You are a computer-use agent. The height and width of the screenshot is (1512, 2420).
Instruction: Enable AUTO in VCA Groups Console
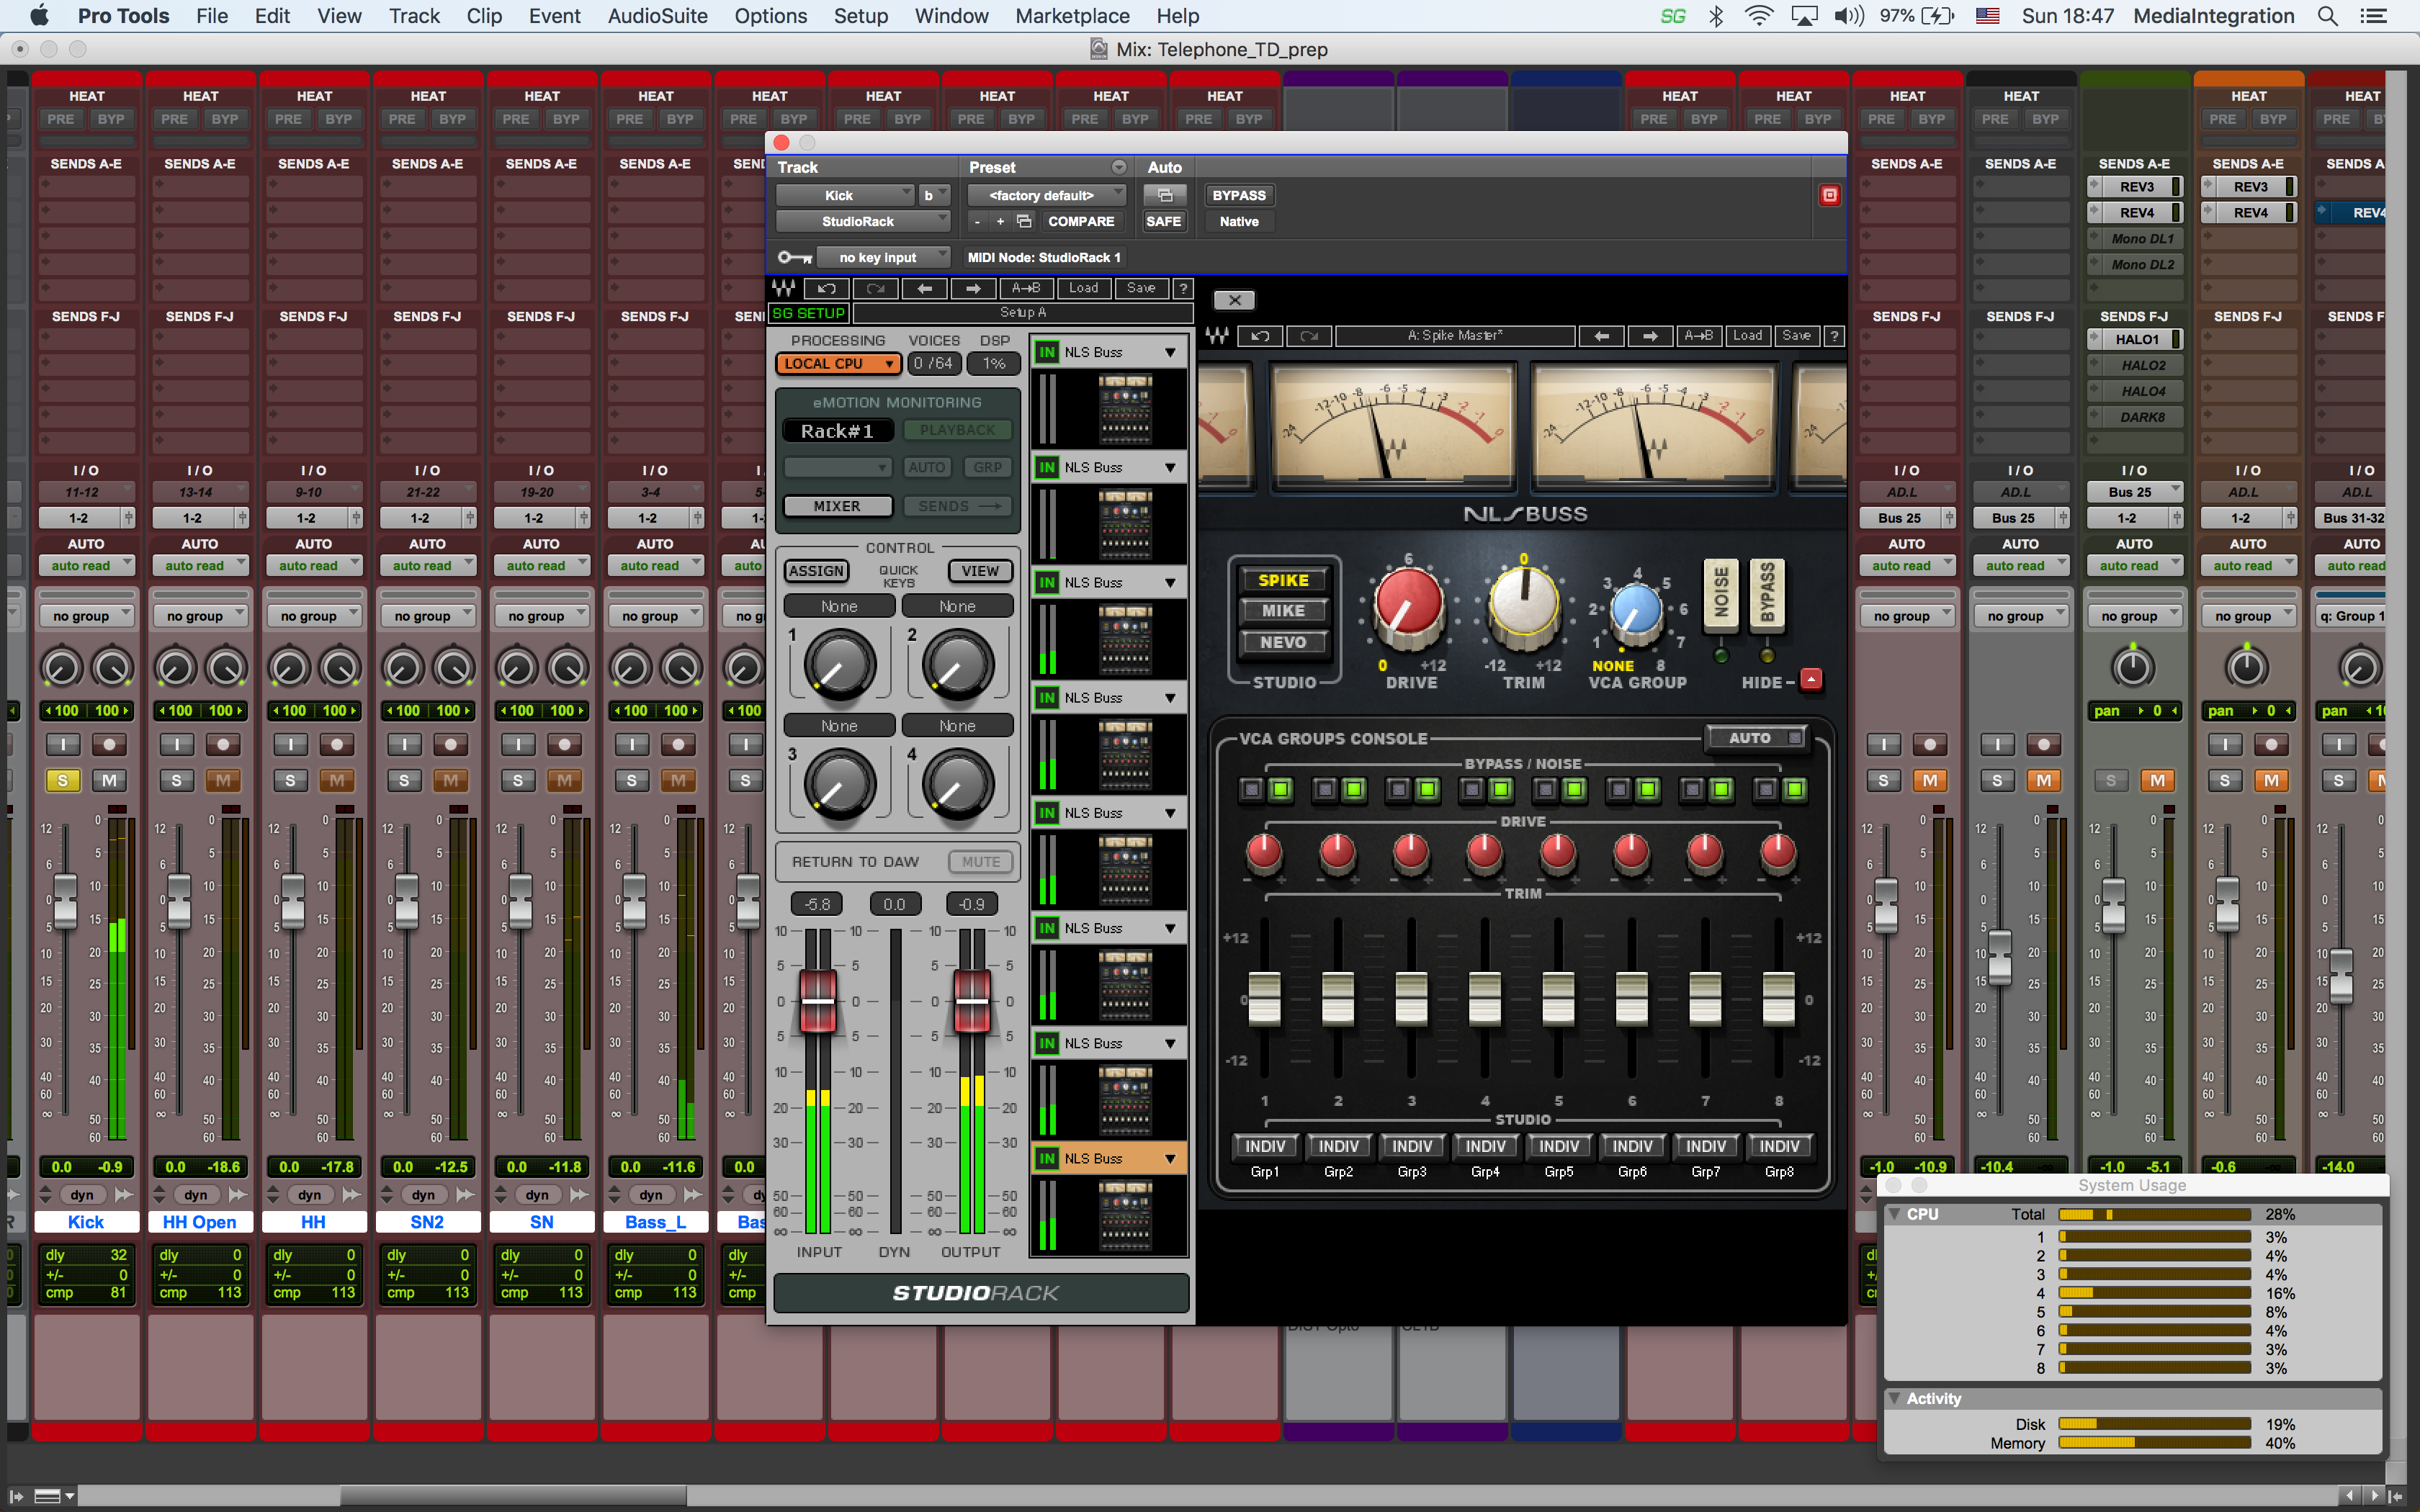[1756, 738]
